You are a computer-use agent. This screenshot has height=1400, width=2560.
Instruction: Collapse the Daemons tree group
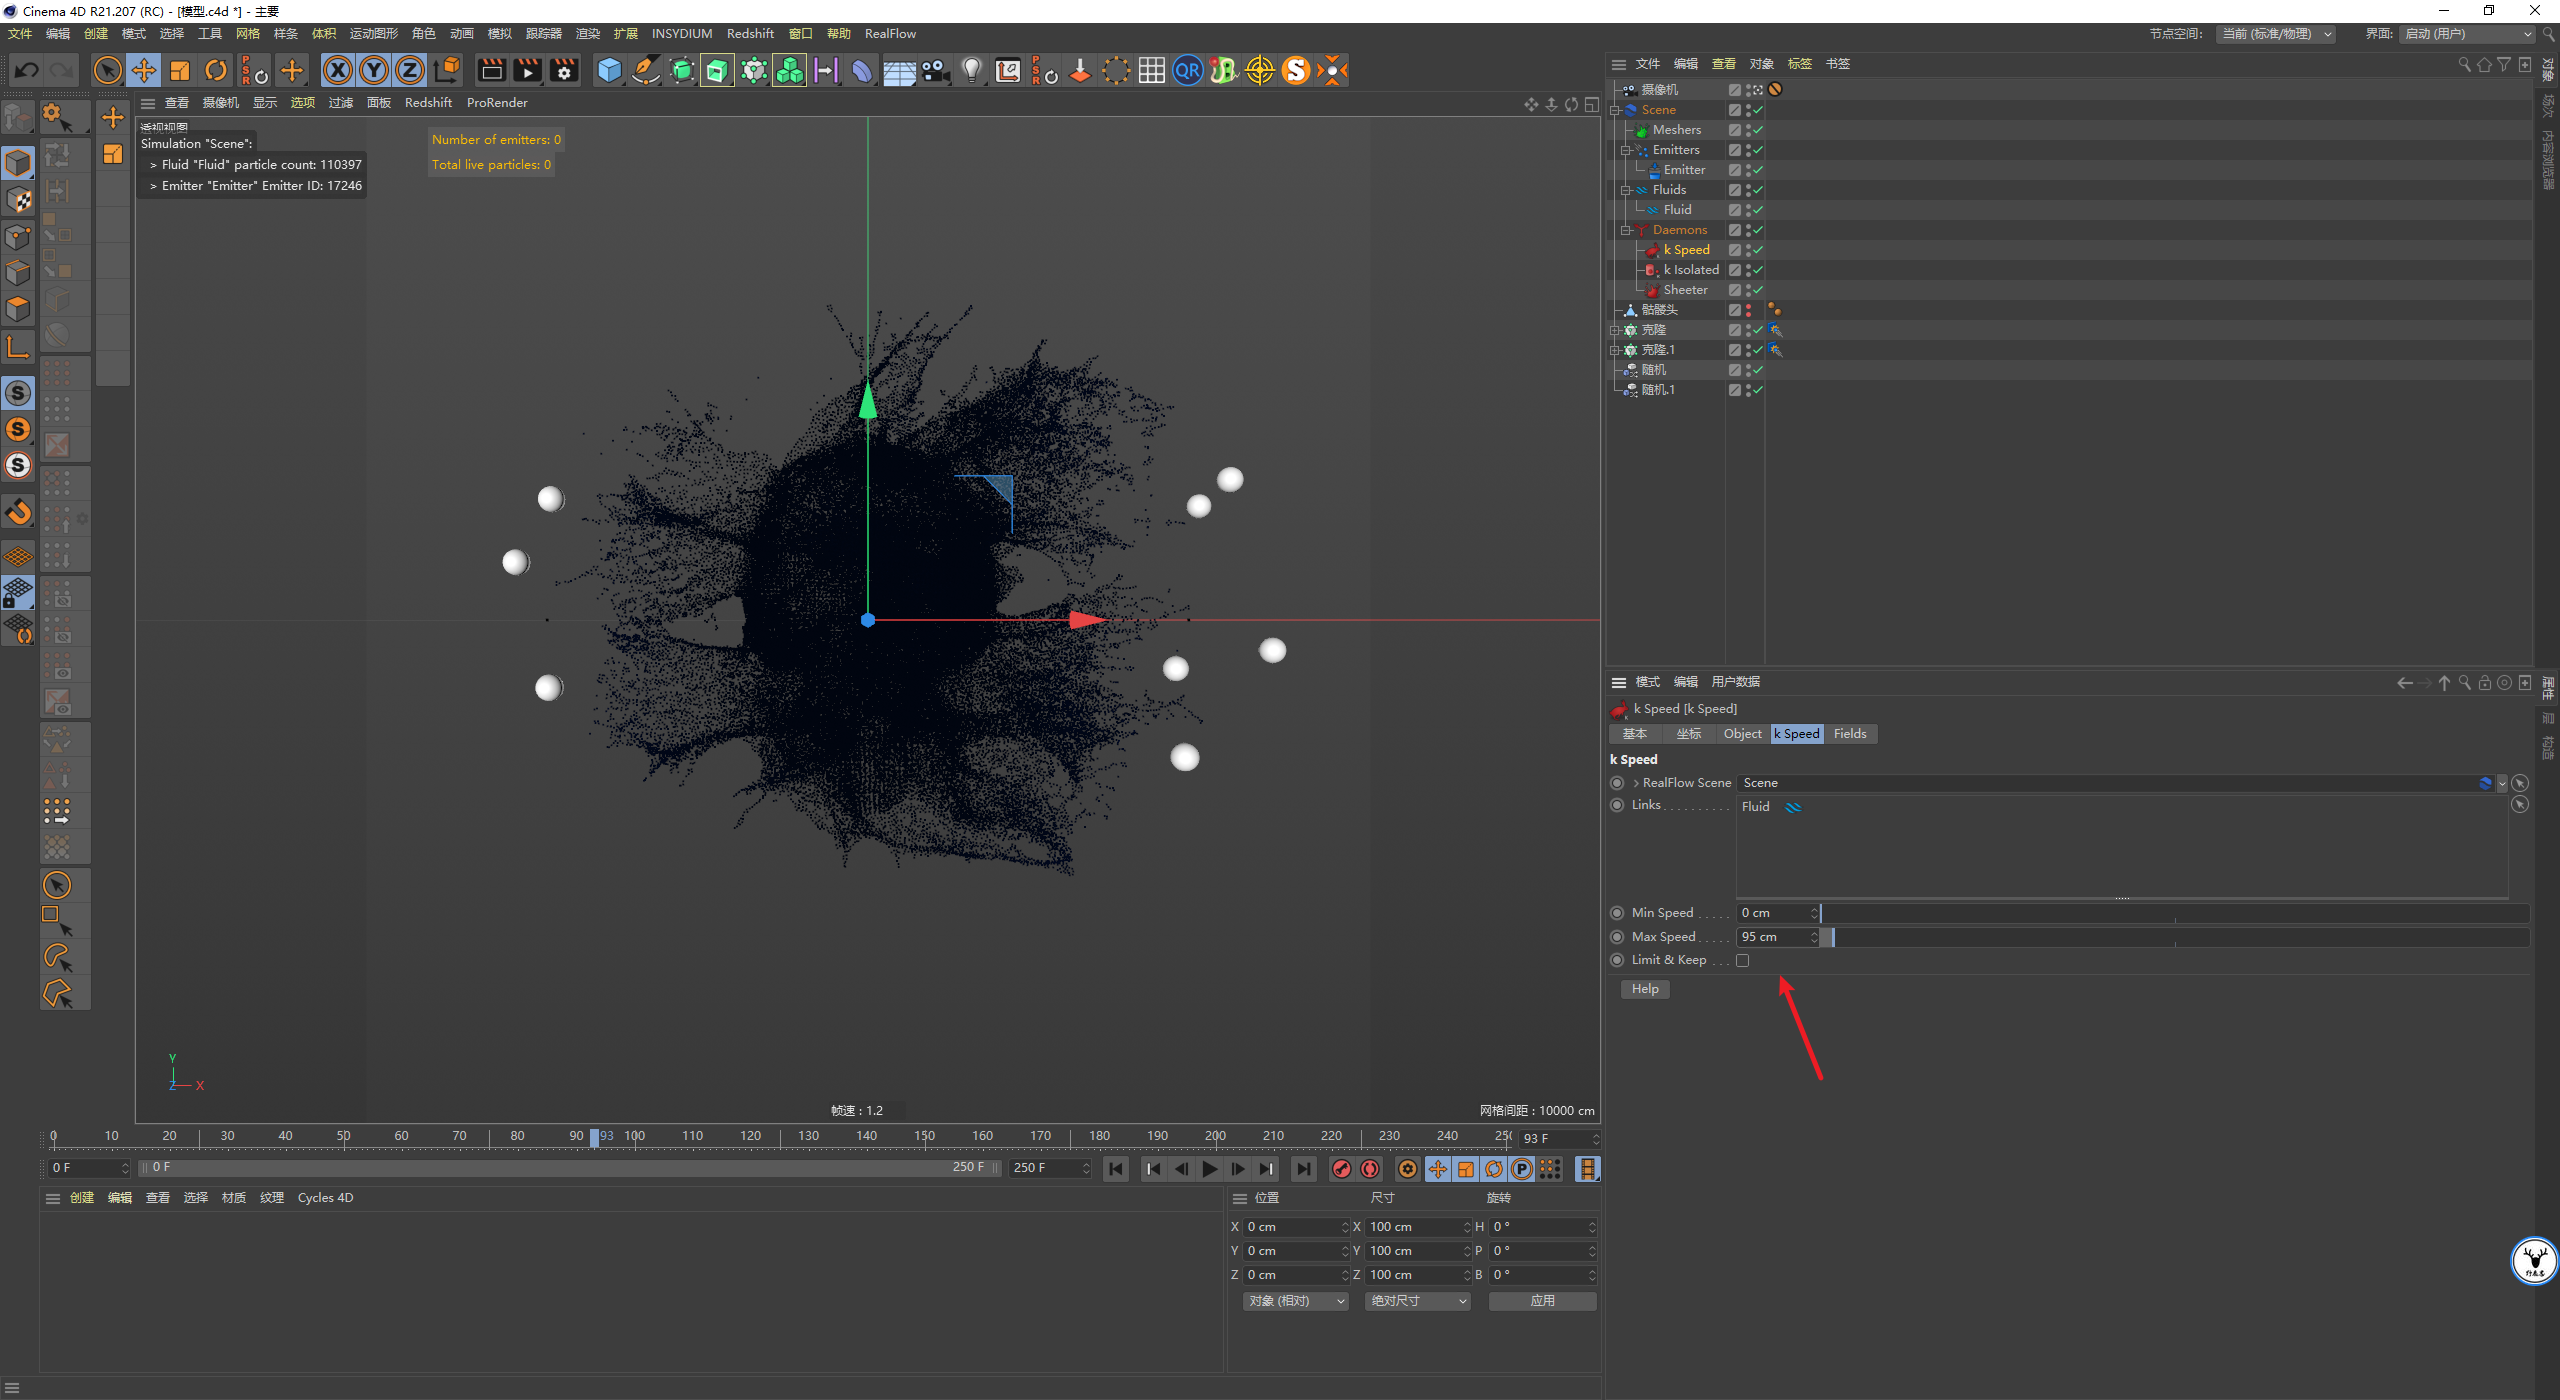(1626, 230)
